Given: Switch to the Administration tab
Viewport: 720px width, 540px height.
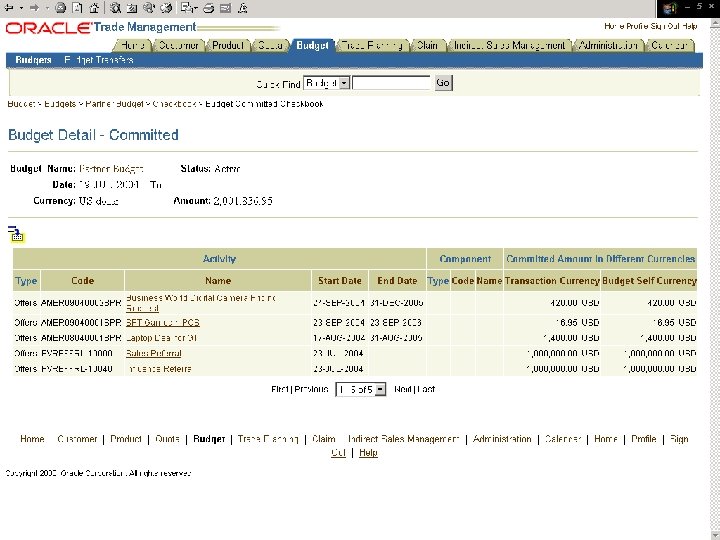Looking at the screenshot, I should point(608,45).
